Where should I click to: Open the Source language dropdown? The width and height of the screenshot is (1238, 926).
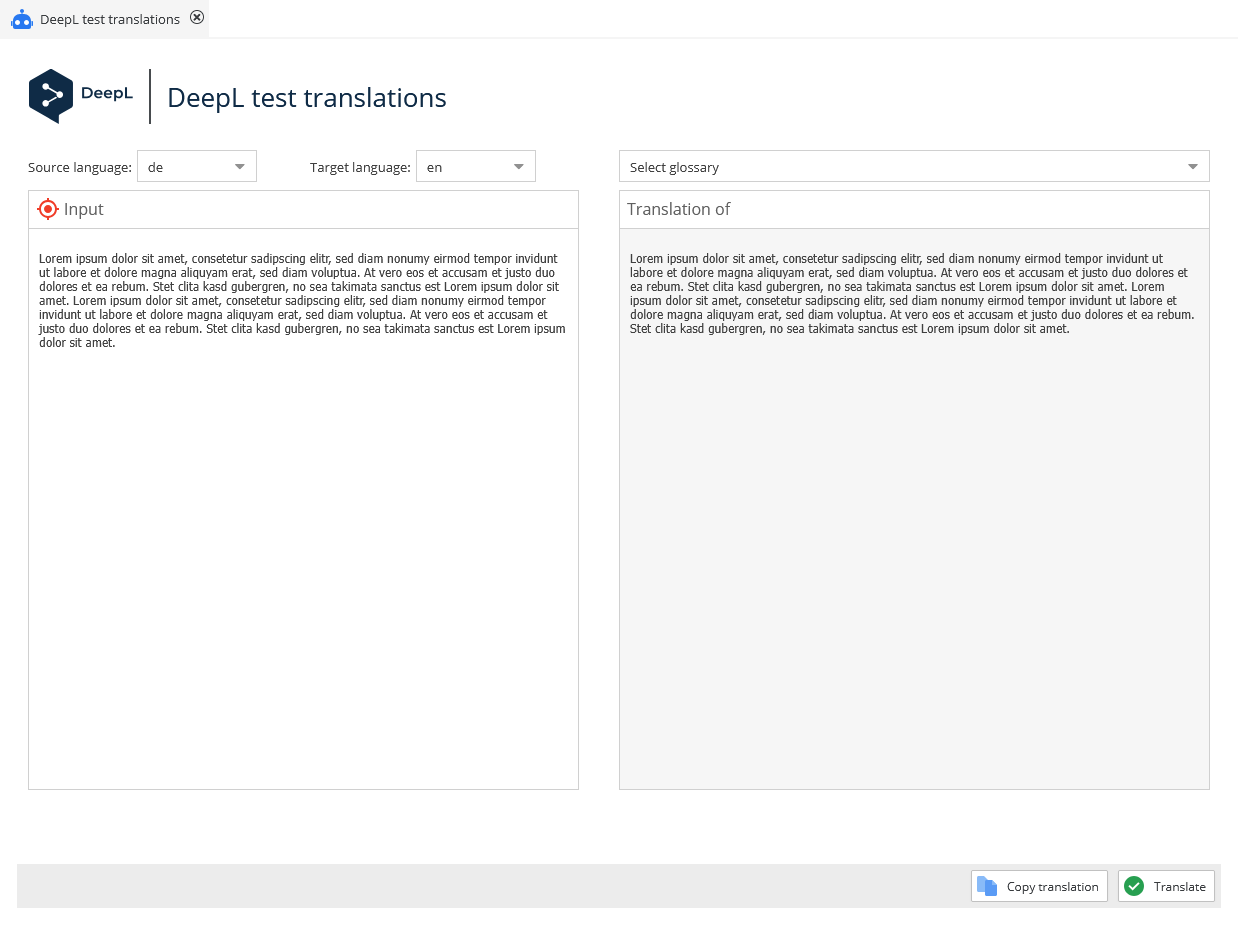(197, 166)
